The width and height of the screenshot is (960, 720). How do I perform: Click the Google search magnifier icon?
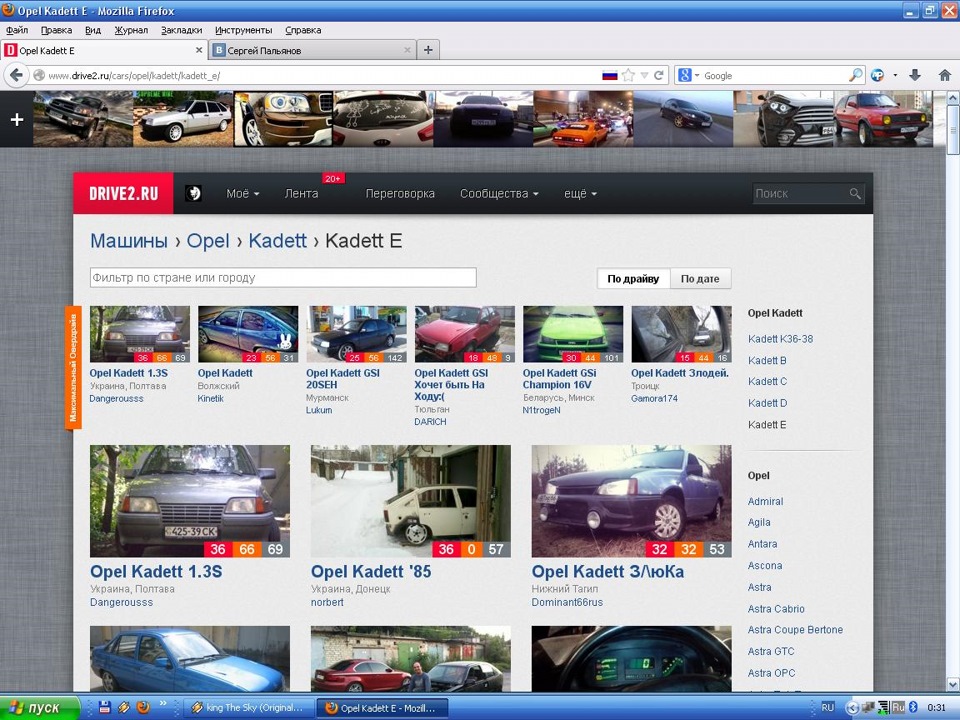click(x=855, y=75)
